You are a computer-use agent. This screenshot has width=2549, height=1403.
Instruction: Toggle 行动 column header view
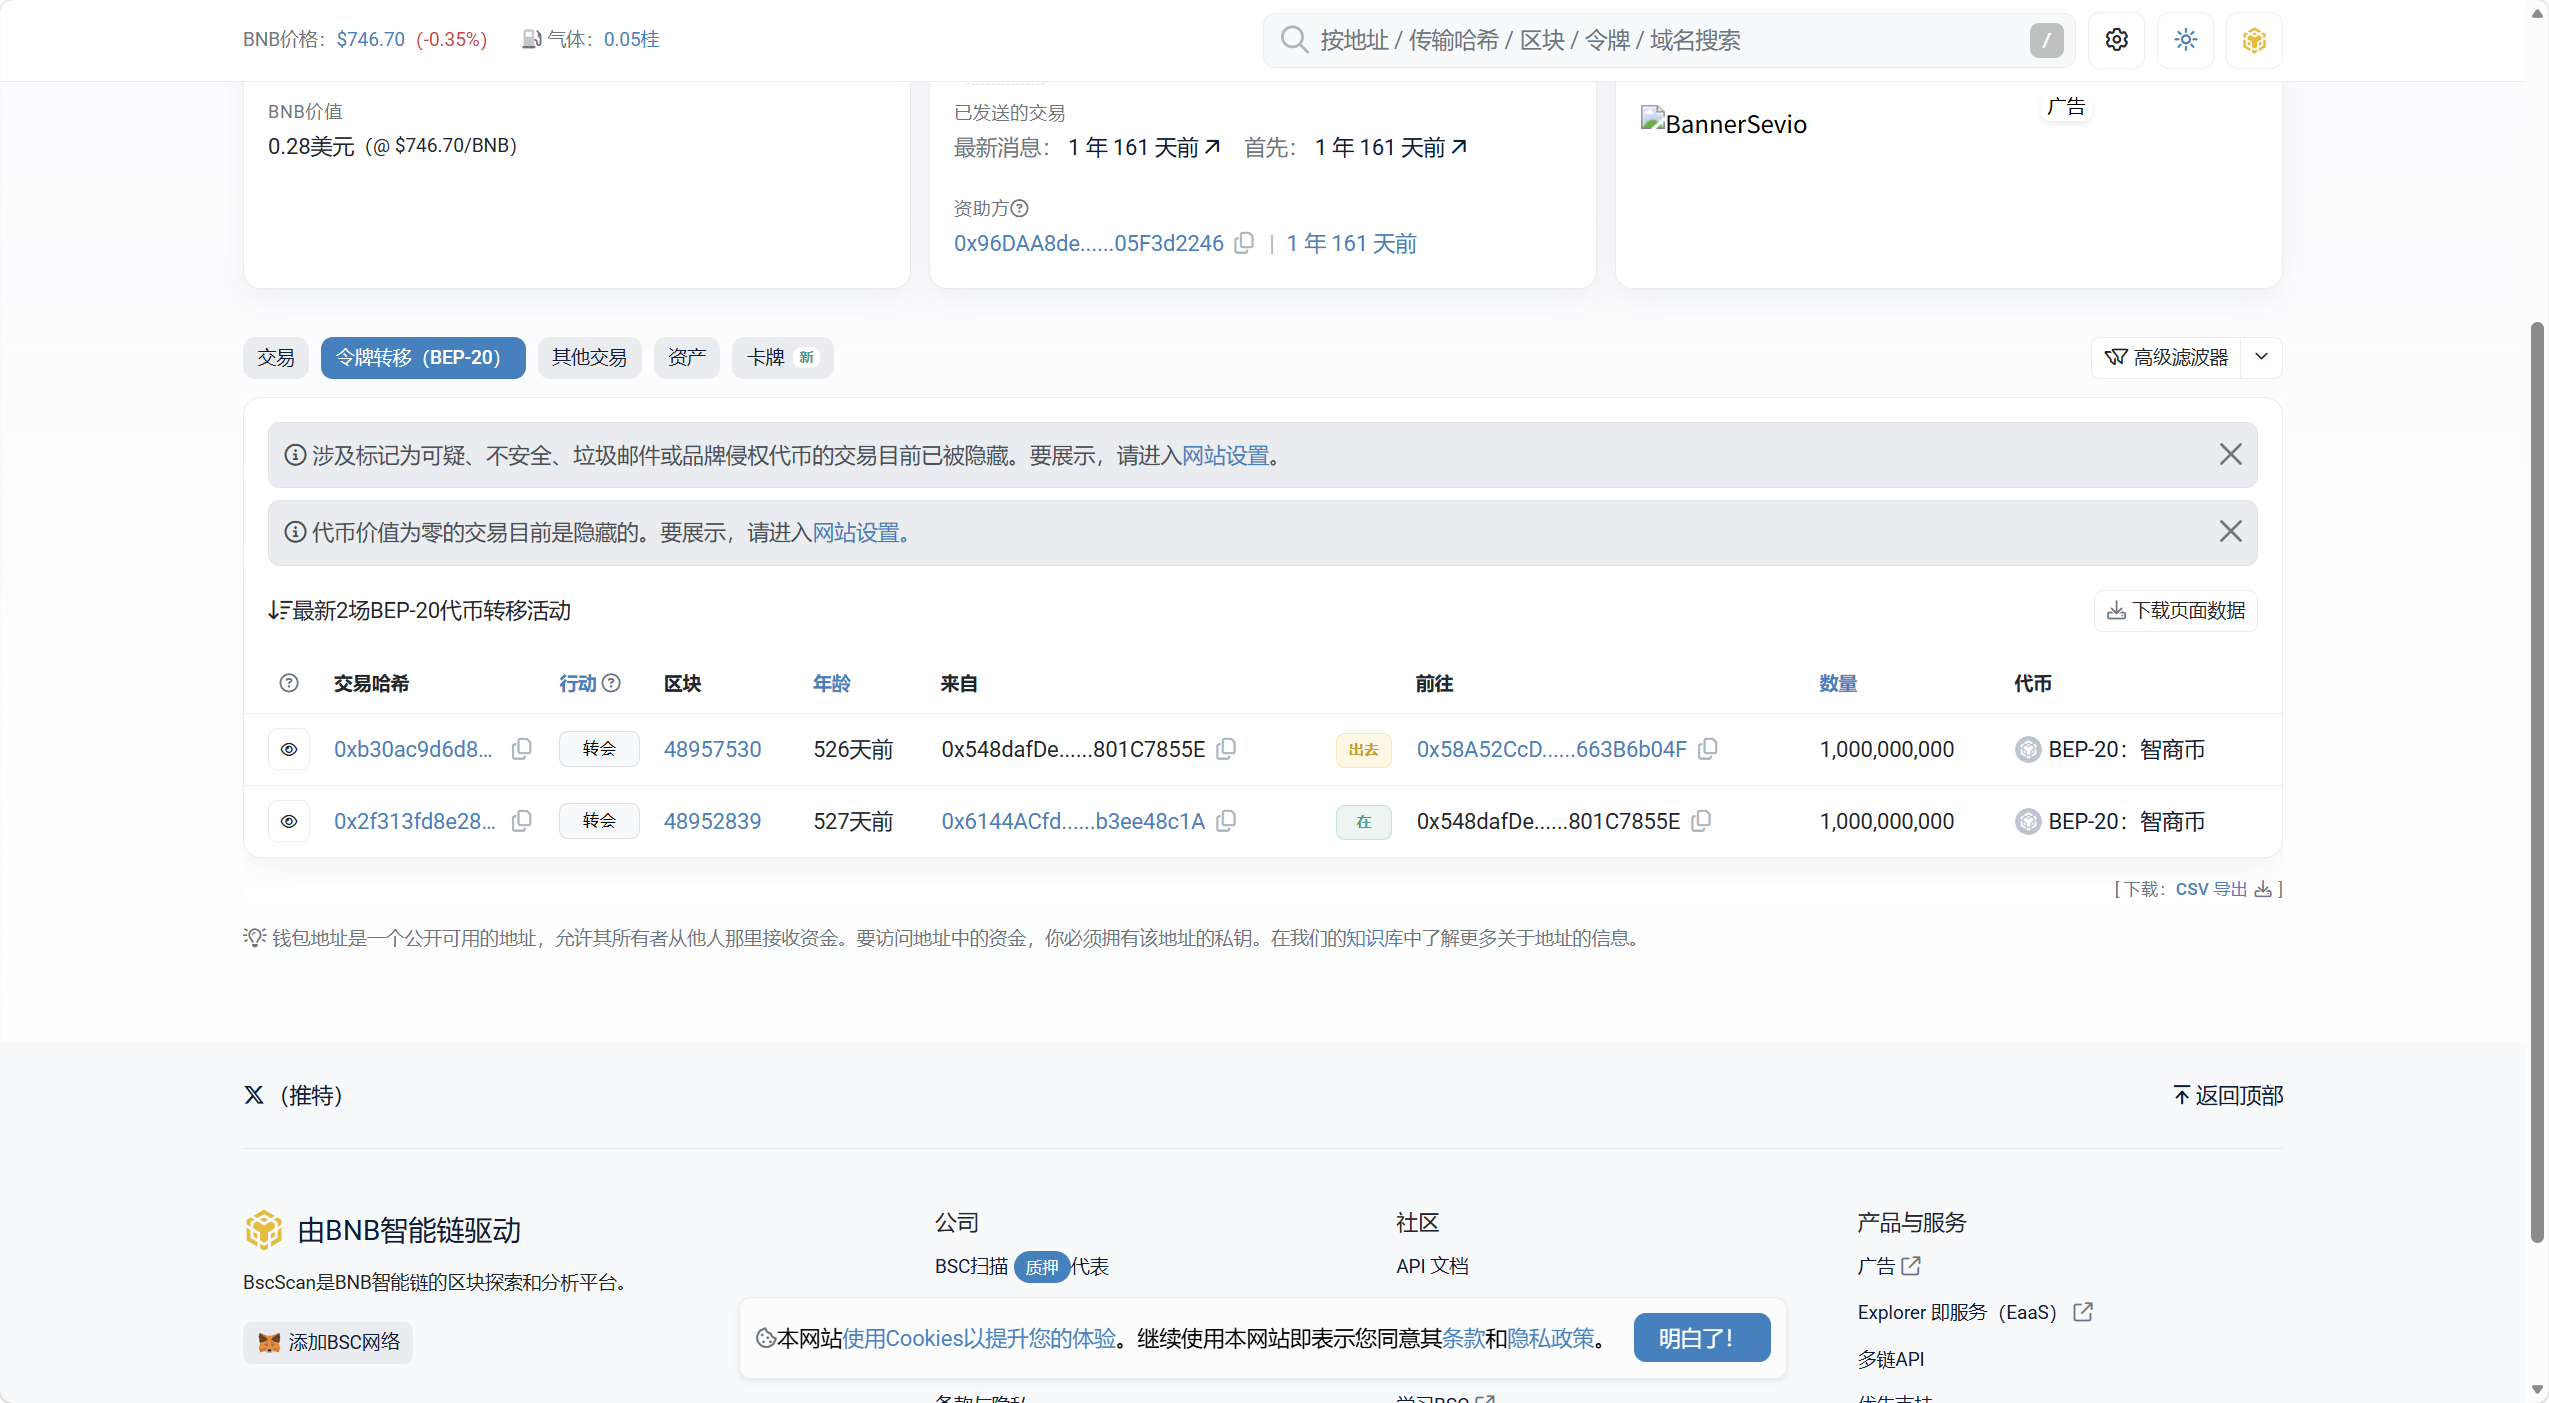click(577, 683)
